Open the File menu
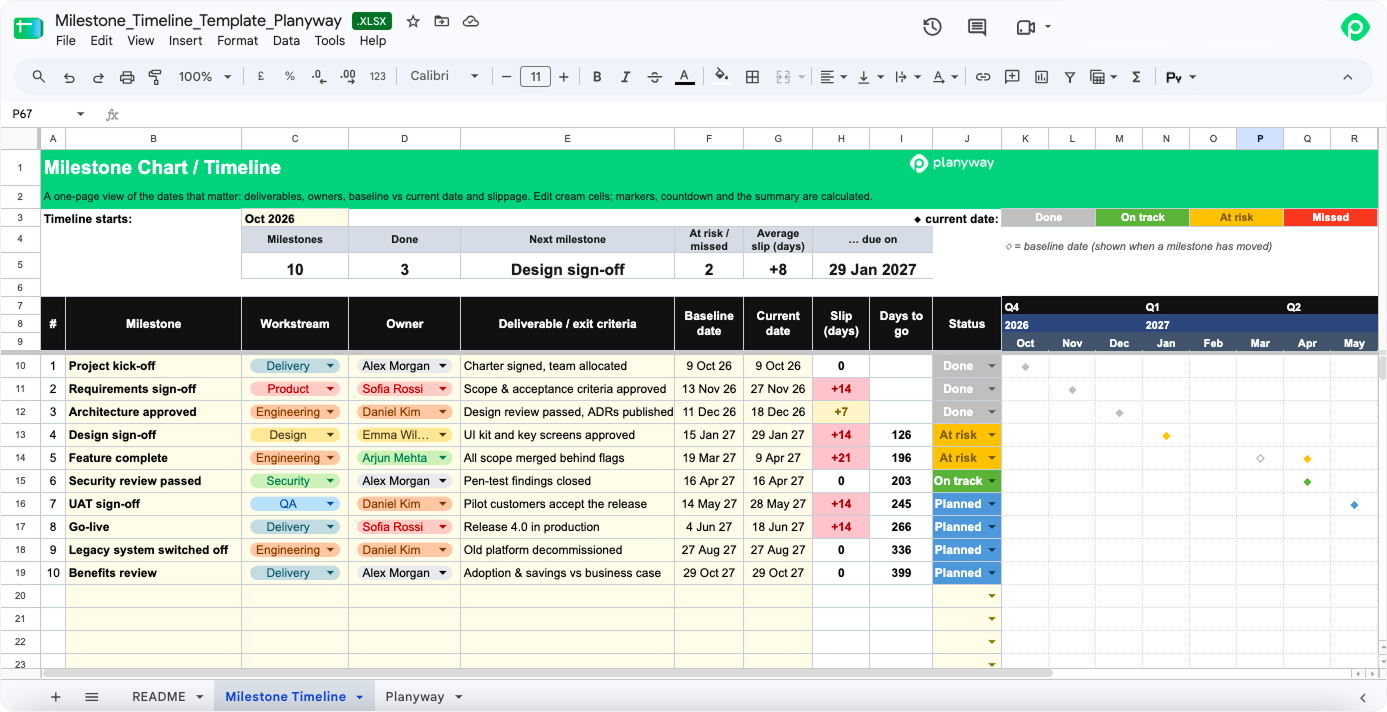The height and width of the screenshot is (712, 1387). click(x=66, y=41)
